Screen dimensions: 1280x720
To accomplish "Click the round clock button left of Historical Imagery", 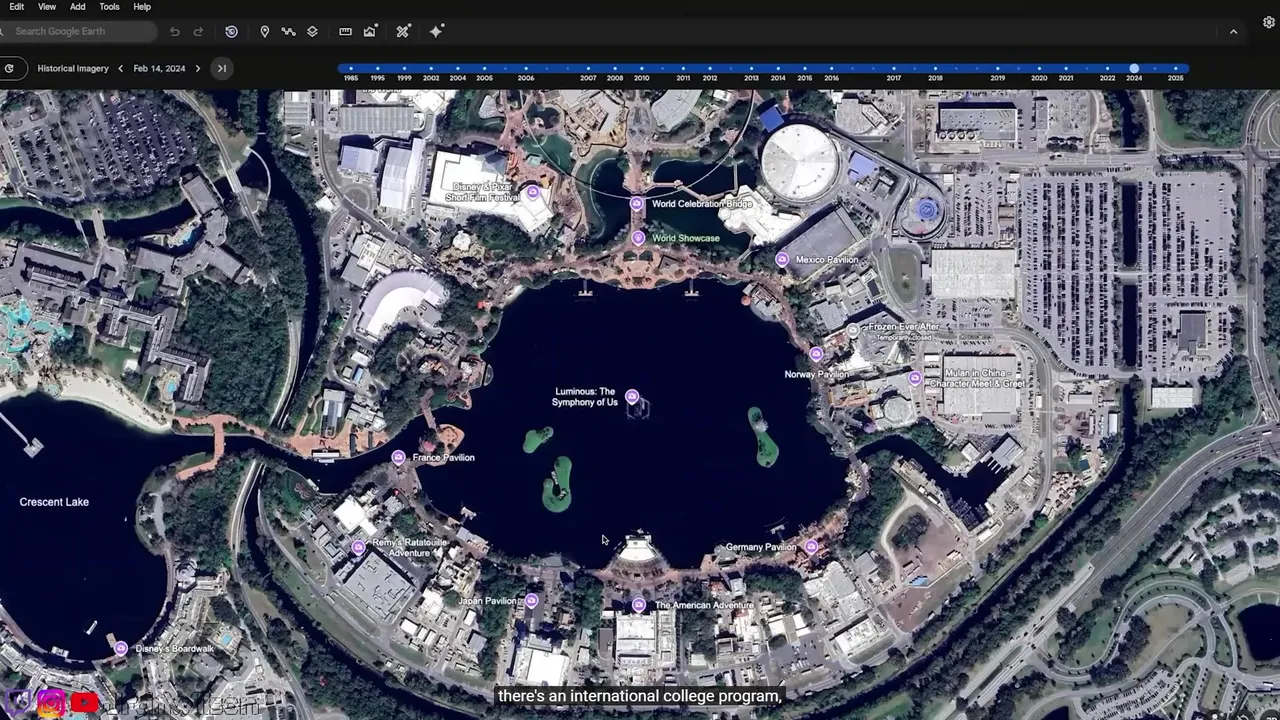I will tap(9, 69).
